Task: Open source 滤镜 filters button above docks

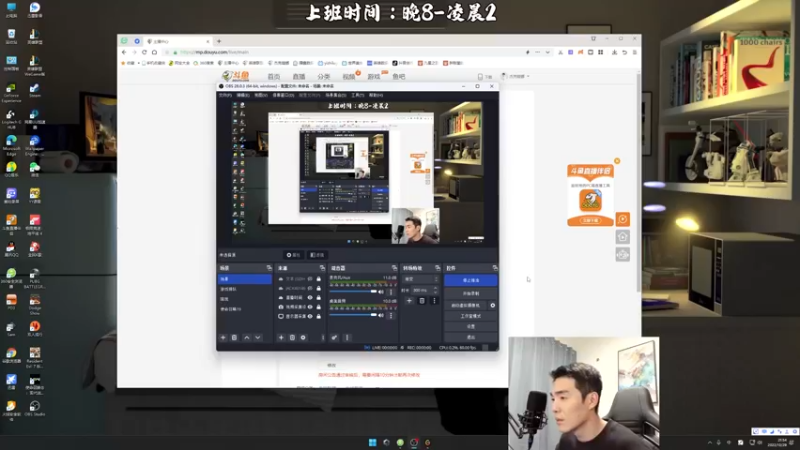Action: (x=317, y=255)
